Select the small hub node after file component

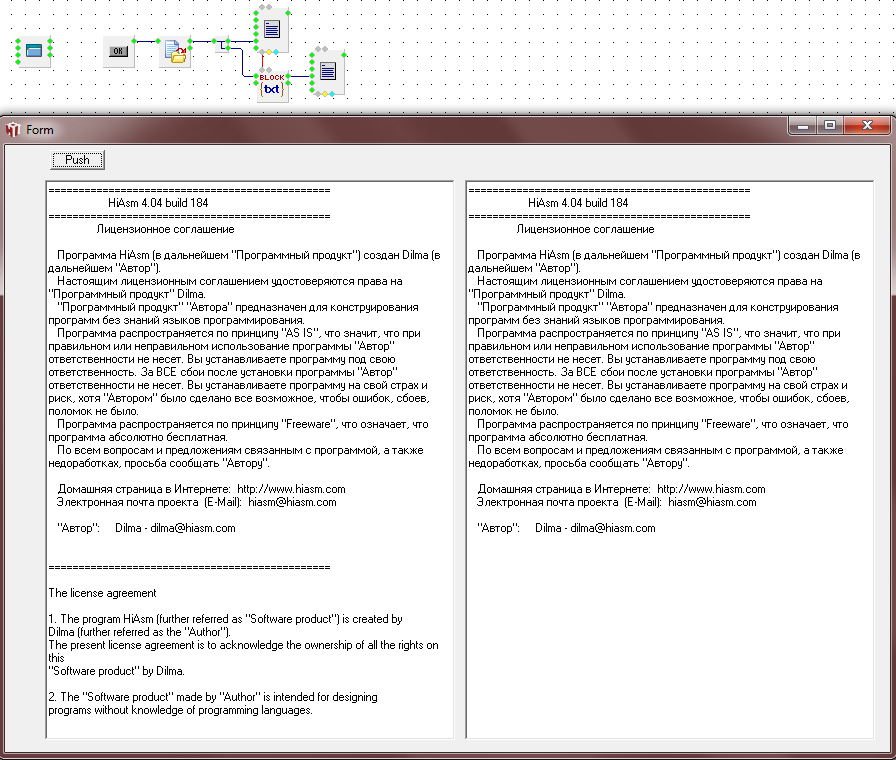pos(222,45)
